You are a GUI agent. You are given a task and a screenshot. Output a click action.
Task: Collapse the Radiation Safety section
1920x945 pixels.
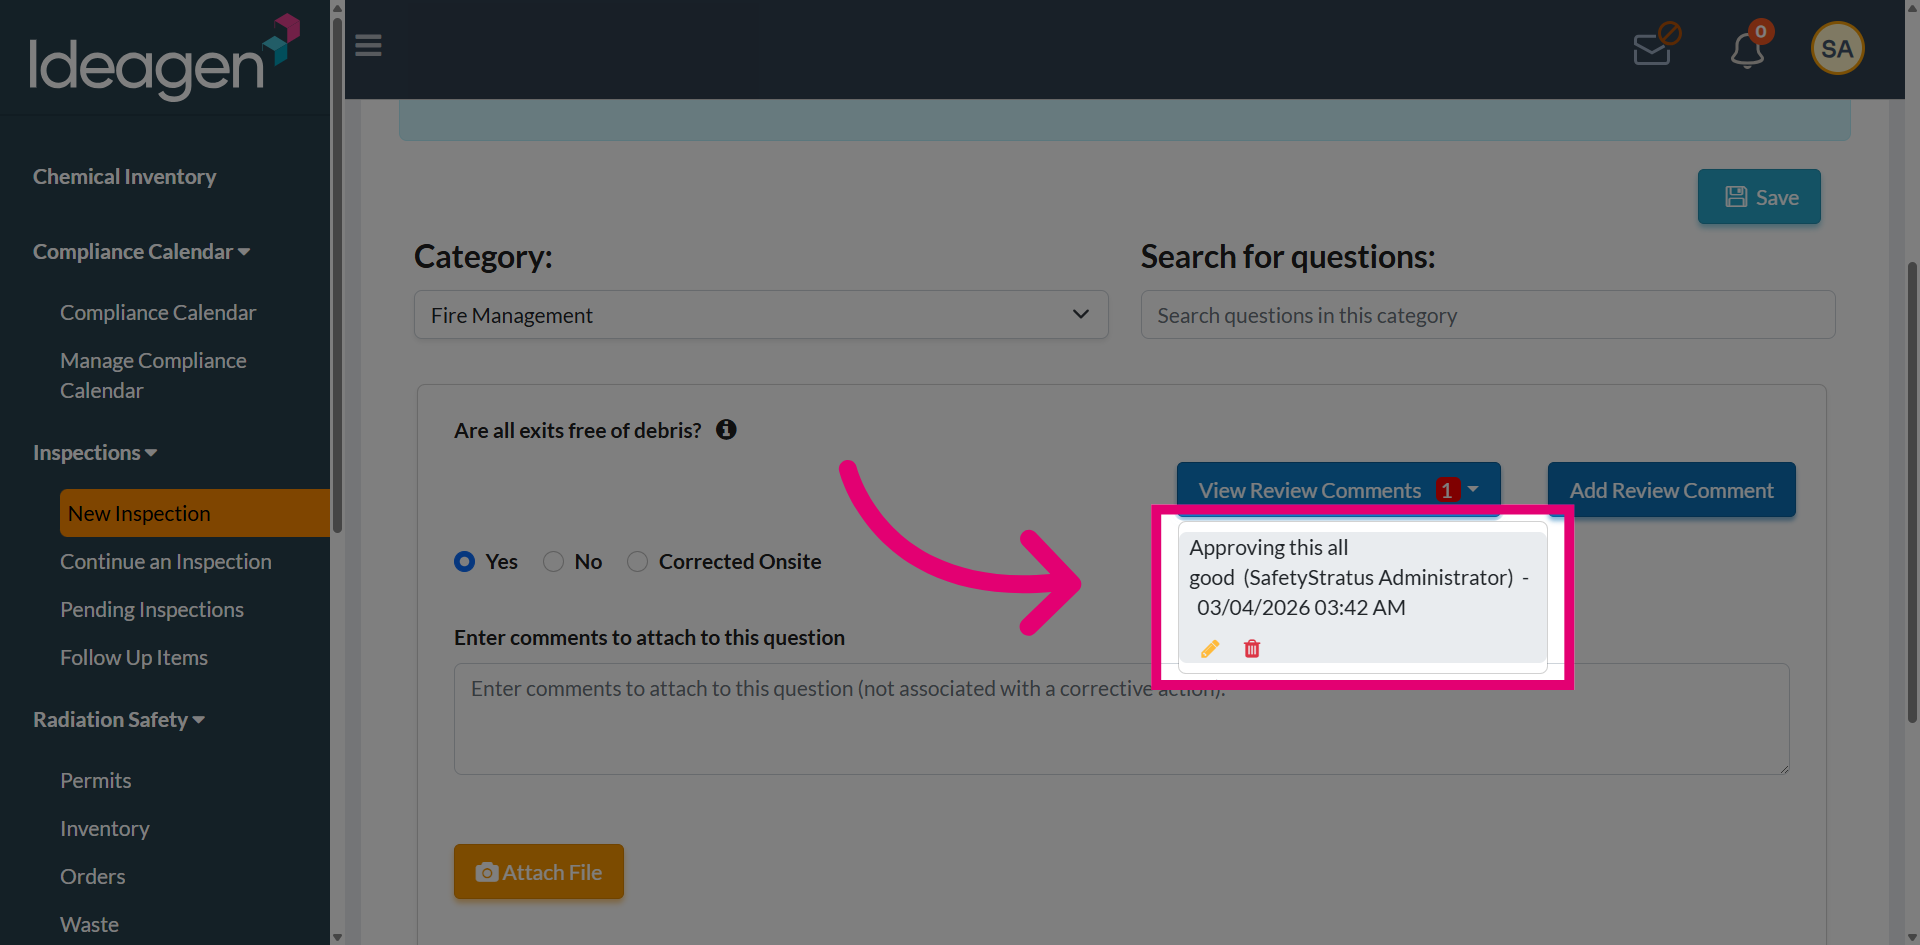tap(118, 720)
